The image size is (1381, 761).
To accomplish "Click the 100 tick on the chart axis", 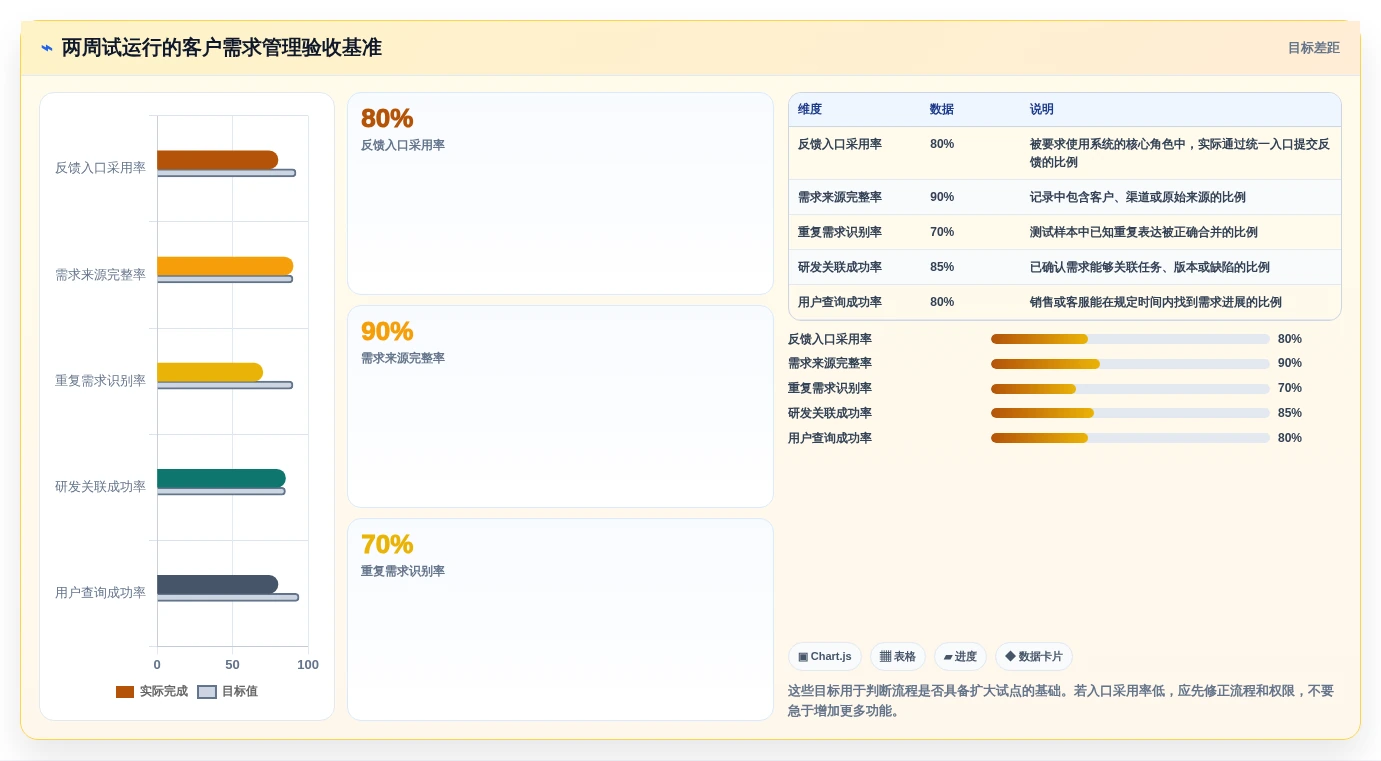I will click(308, 665).
